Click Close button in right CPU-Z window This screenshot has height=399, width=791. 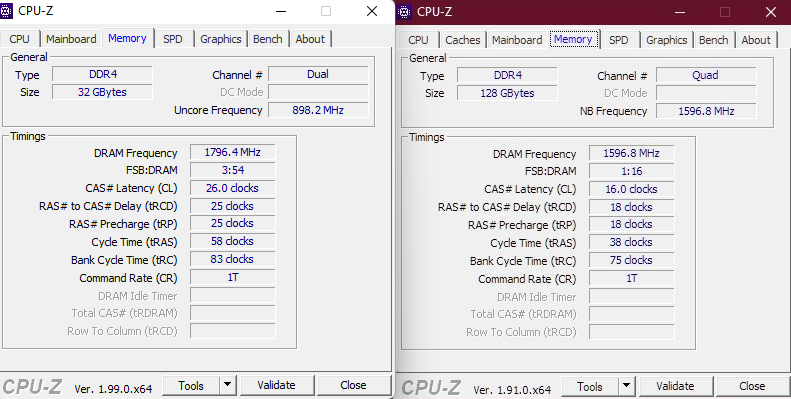coord(752,386)
